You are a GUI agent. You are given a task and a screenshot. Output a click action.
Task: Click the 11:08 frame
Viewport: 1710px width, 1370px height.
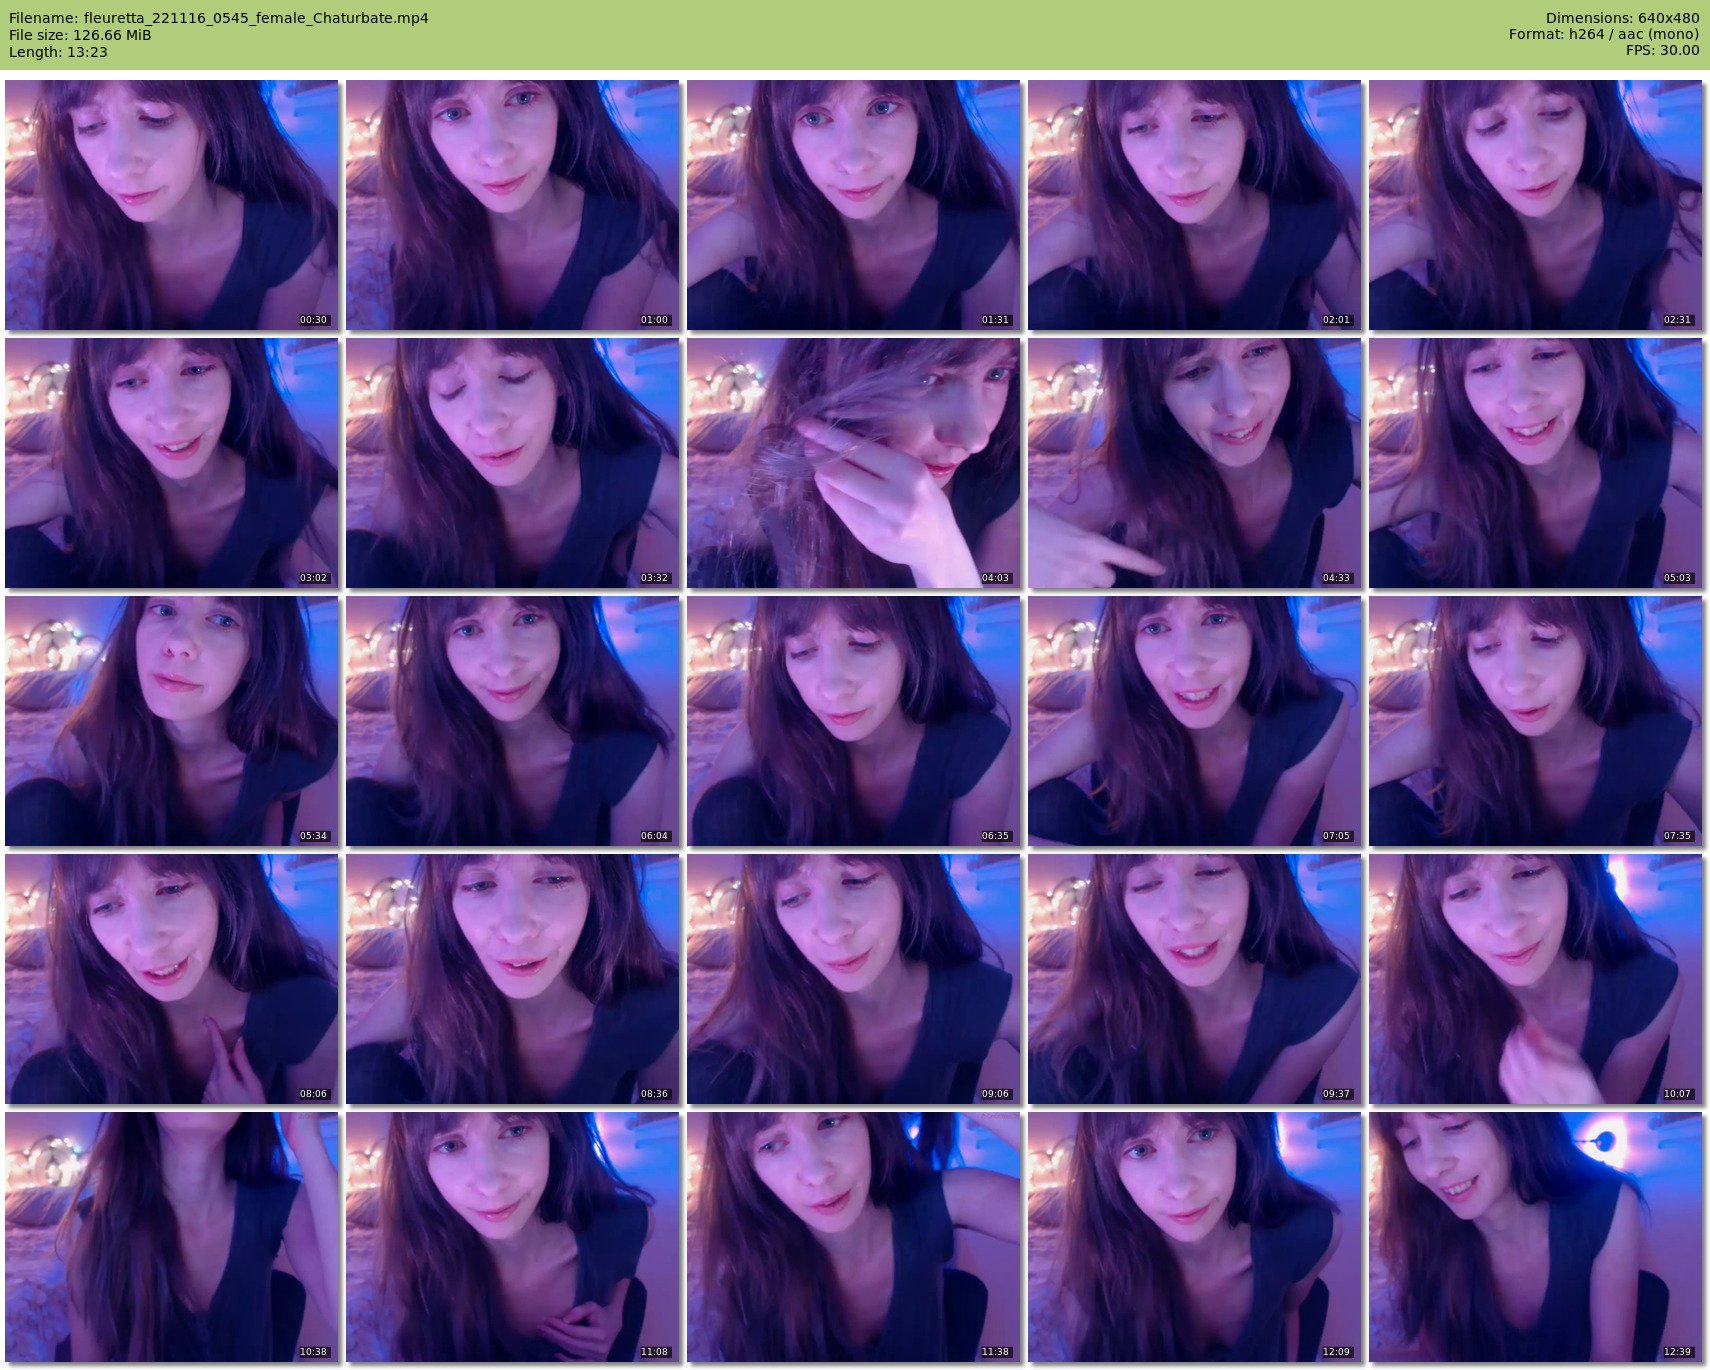512,1237
